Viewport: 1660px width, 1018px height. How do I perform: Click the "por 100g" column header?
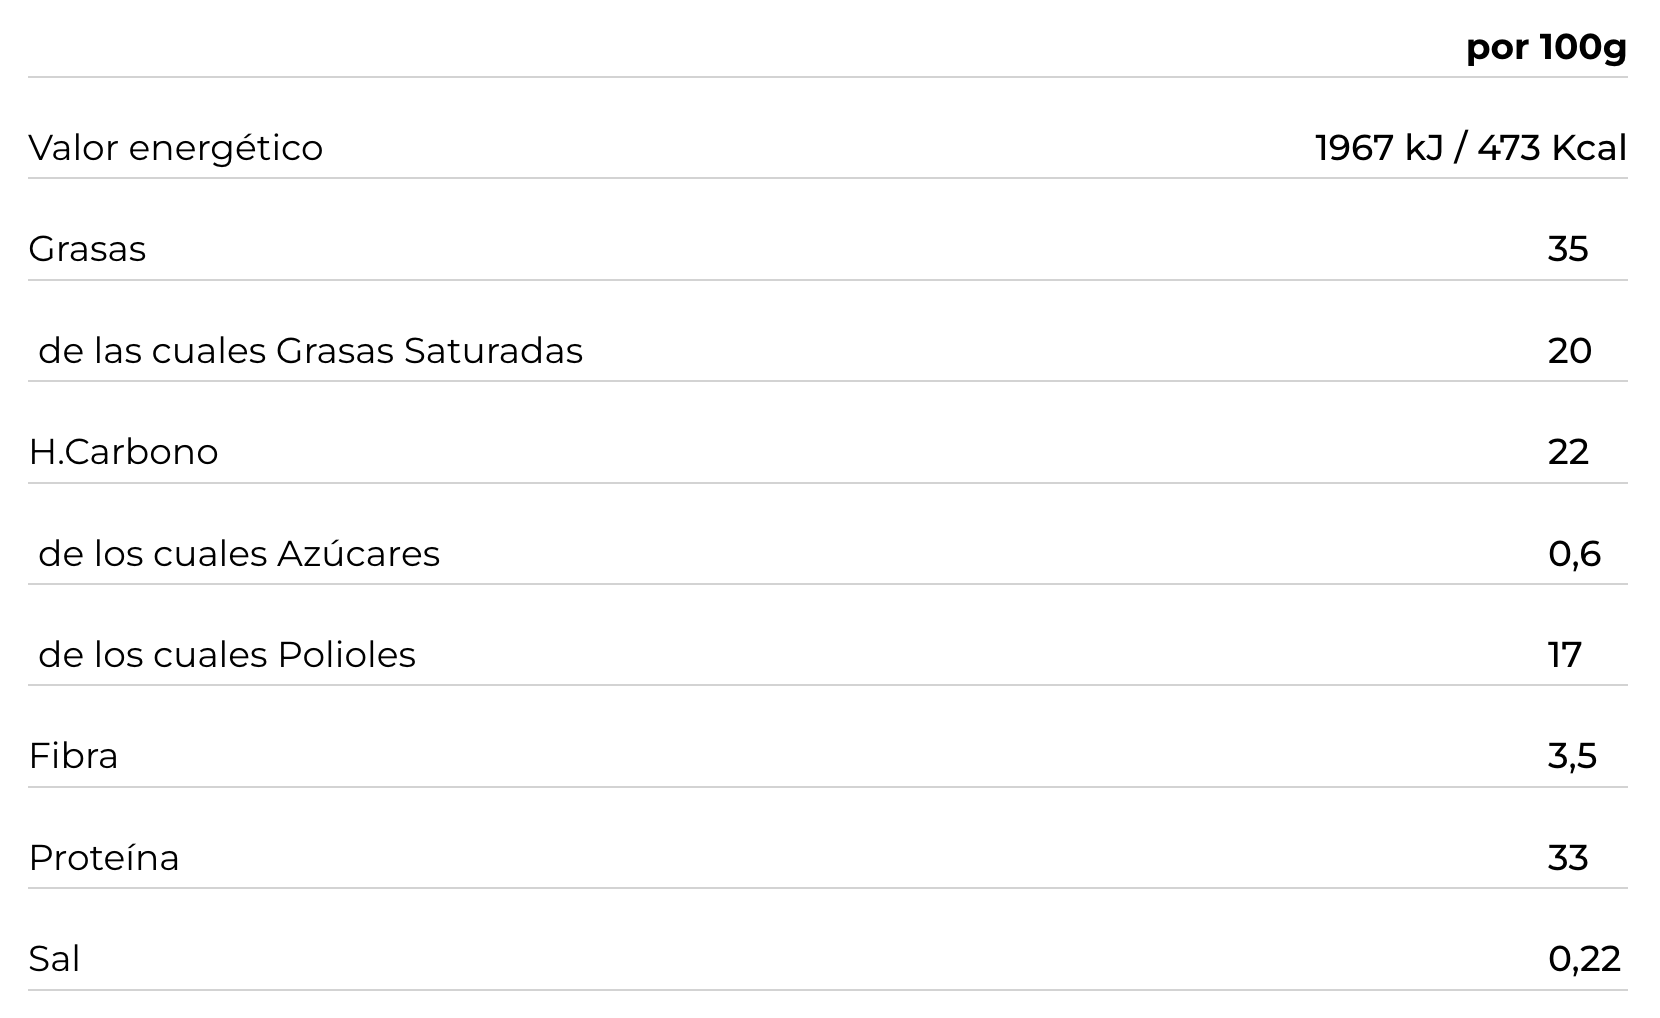pos(1546,47)
